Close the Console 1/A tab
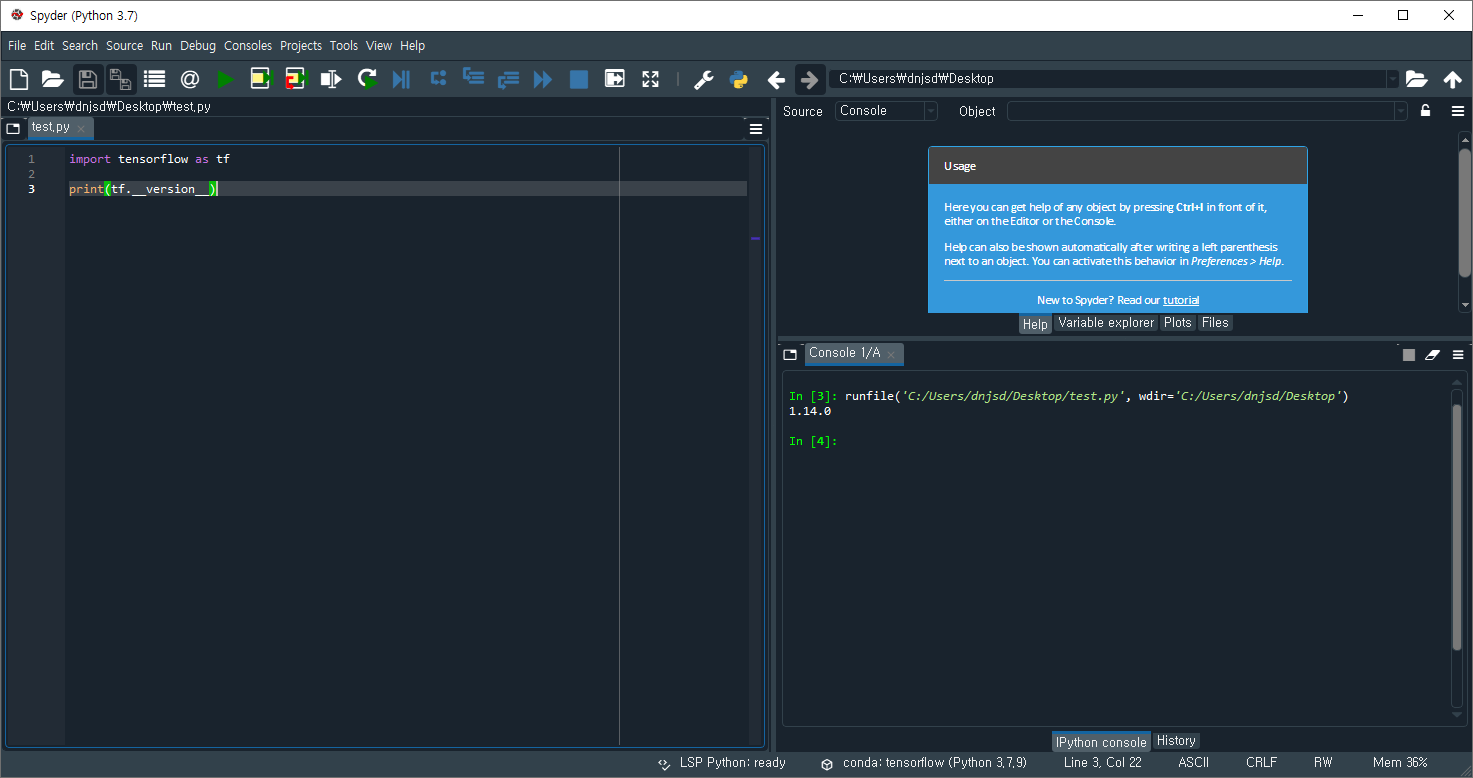The height and width of the screenshot is (778, 1473). coord(891,354)
